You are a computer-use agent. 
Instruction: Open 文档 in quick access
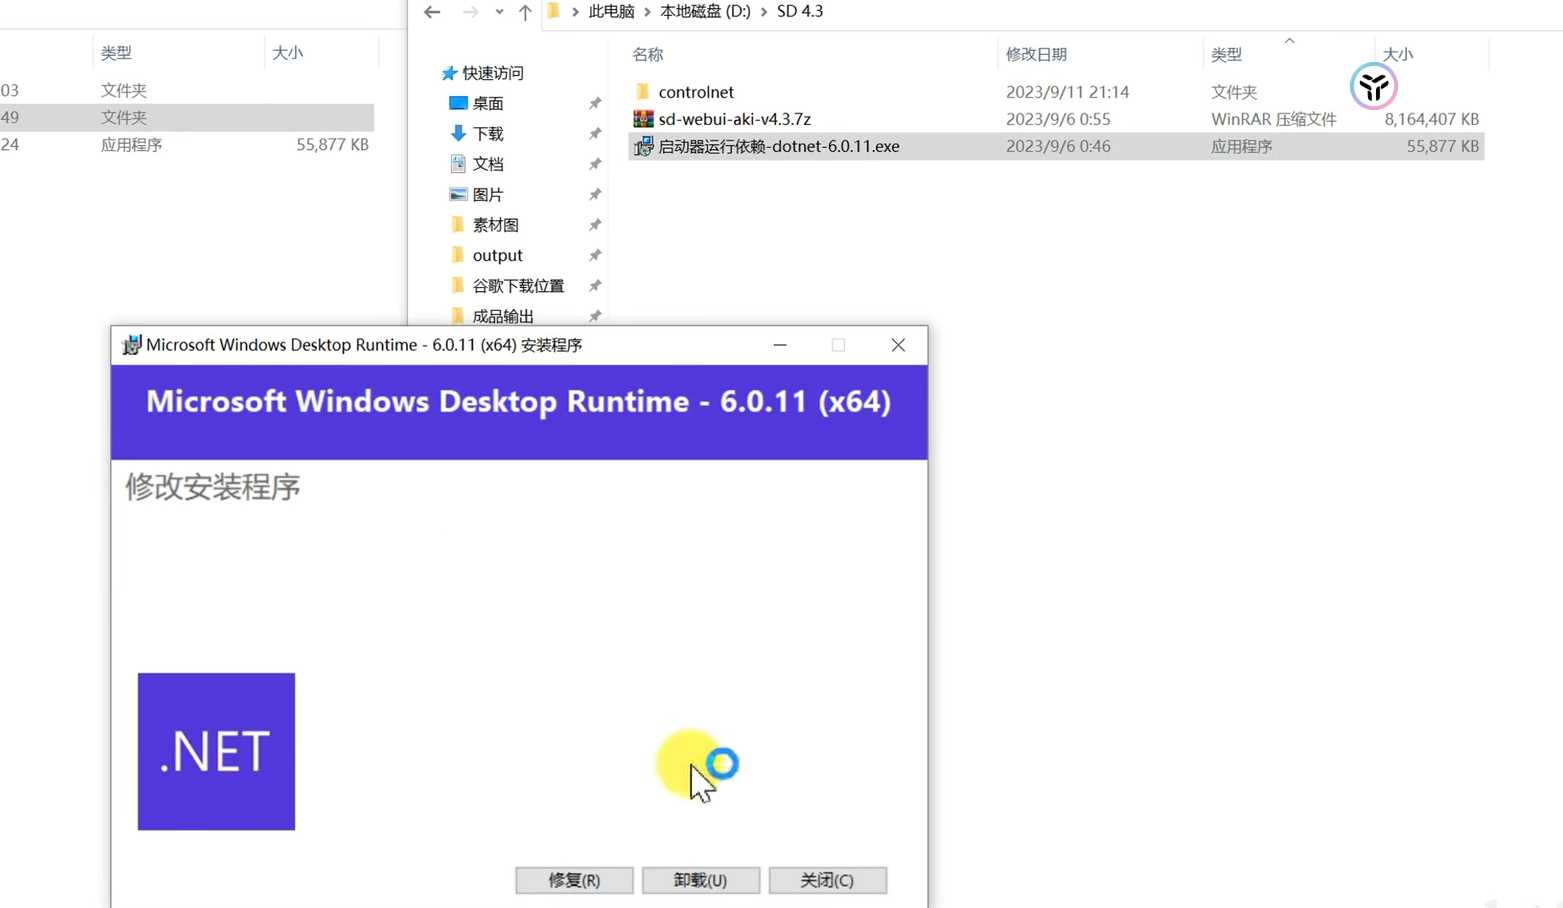pos(488,164)
